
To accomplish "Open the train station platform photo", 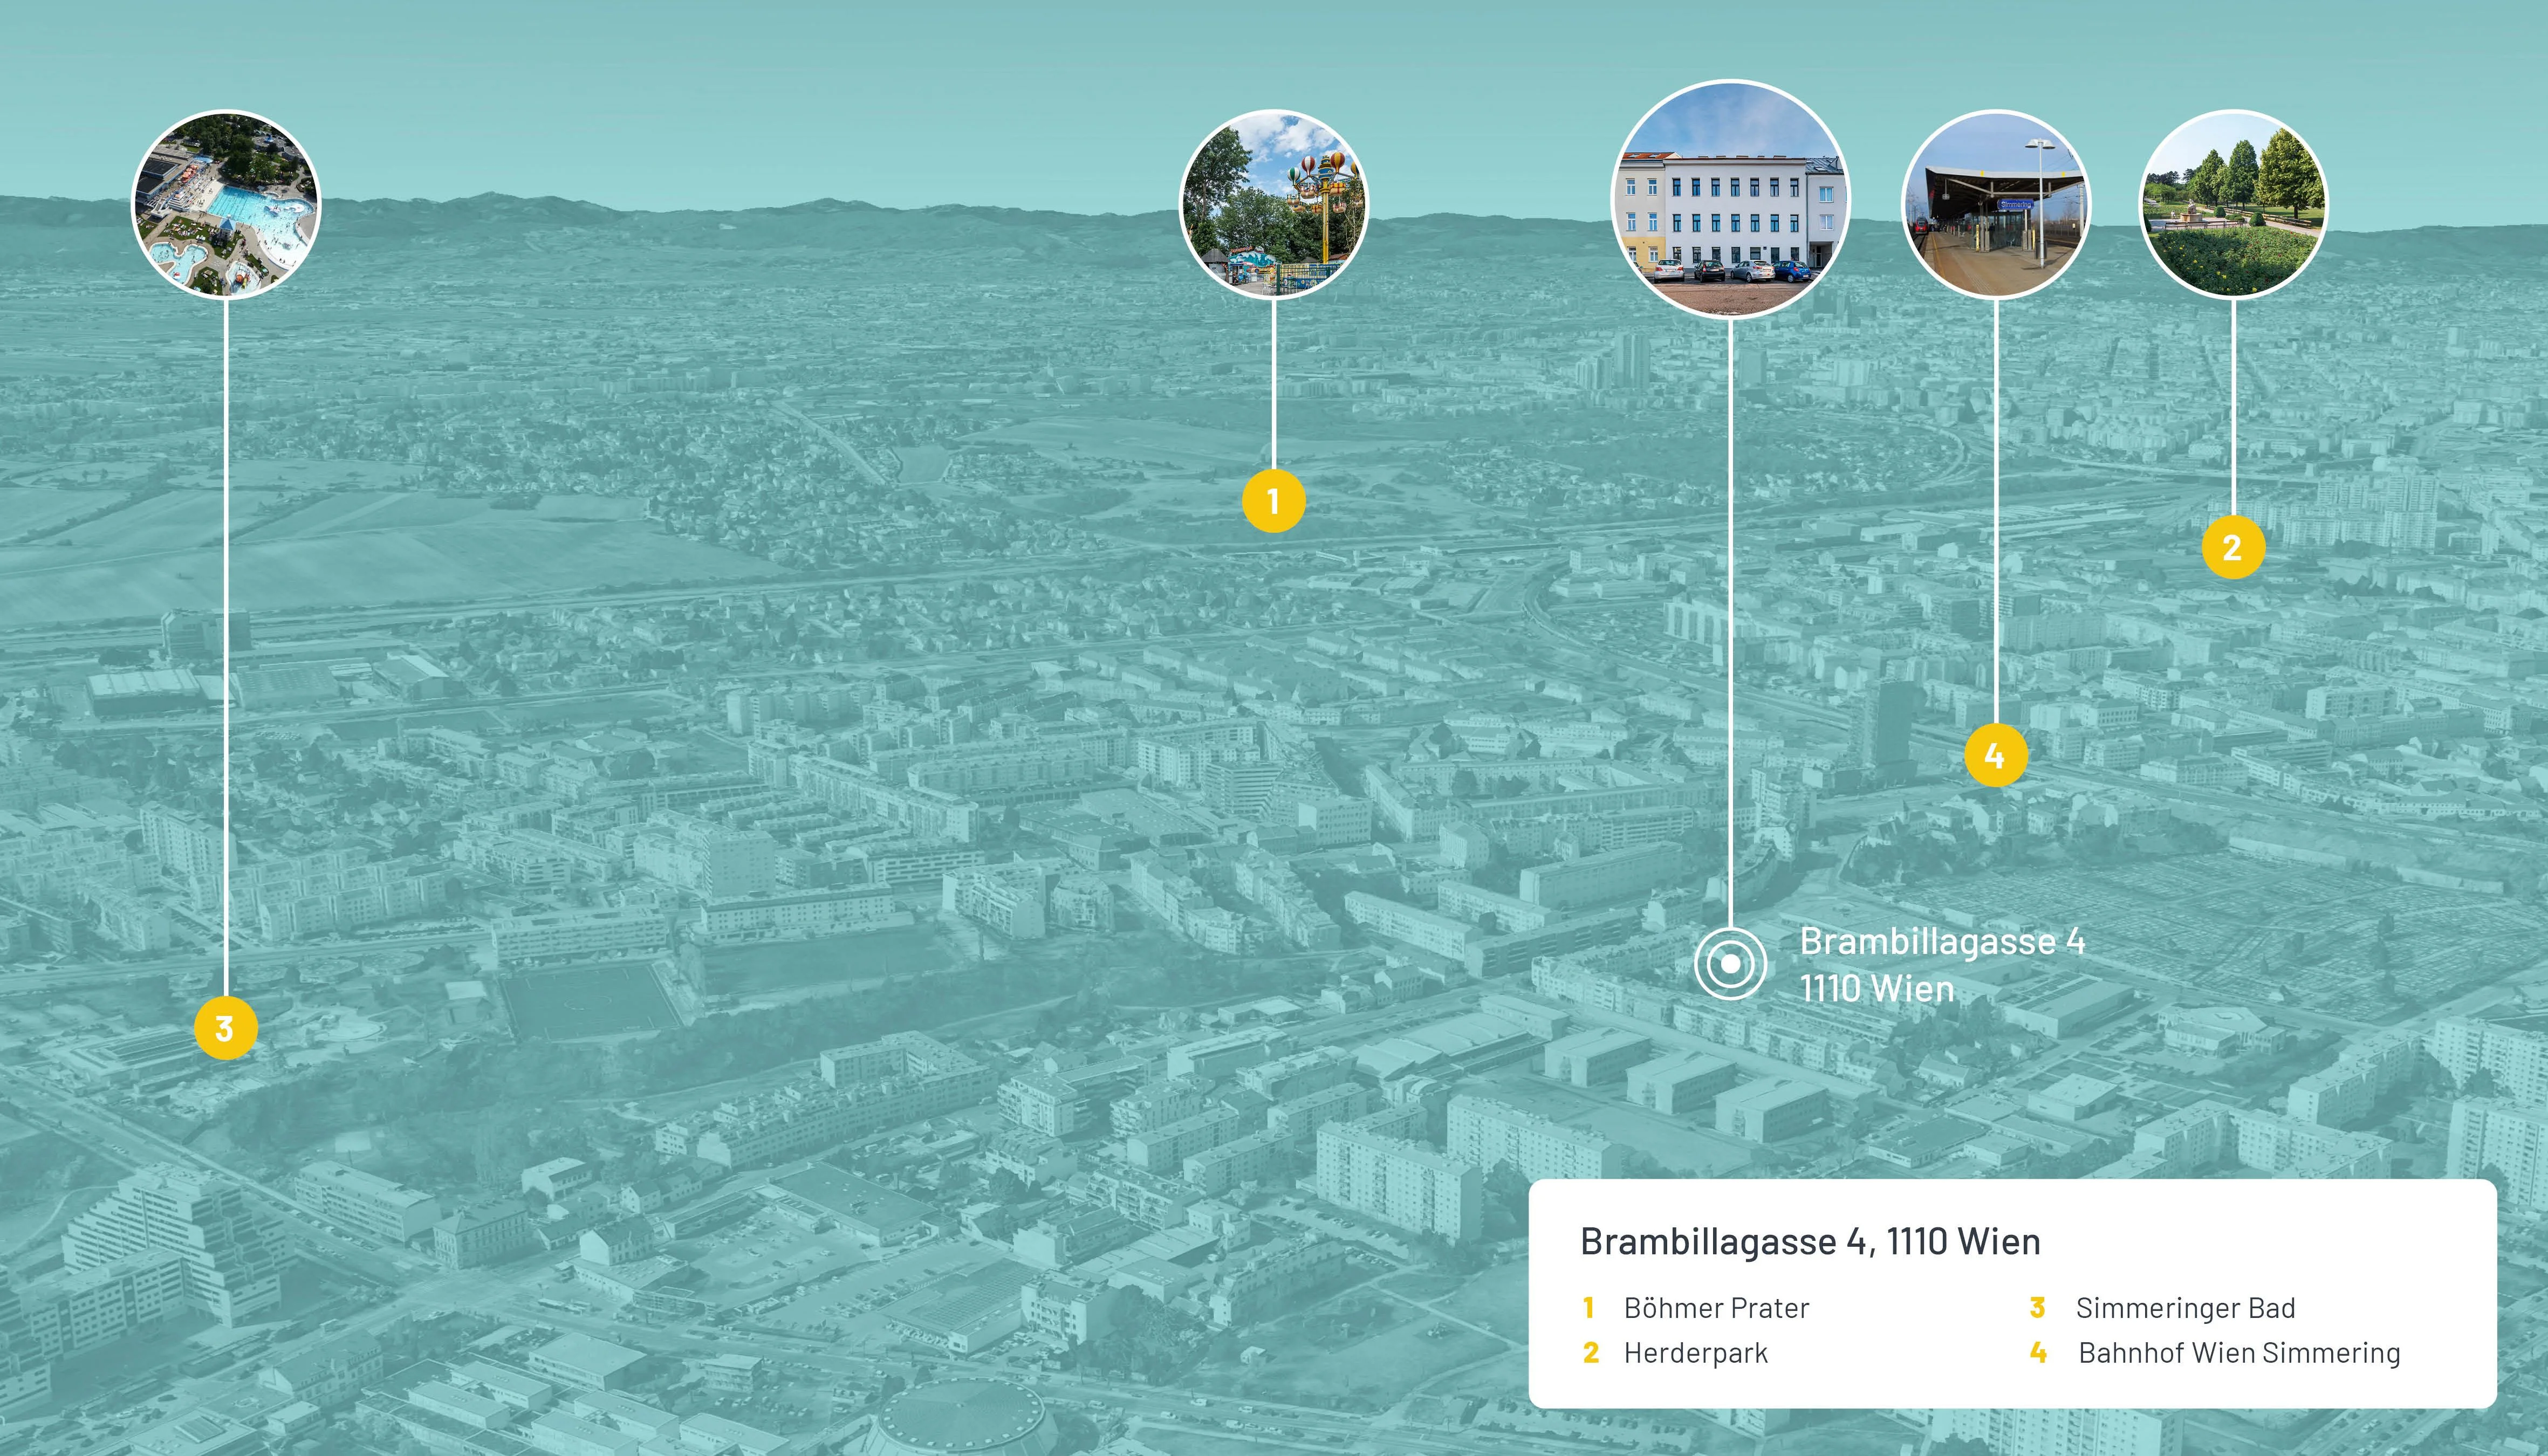I will (1995, 204).
